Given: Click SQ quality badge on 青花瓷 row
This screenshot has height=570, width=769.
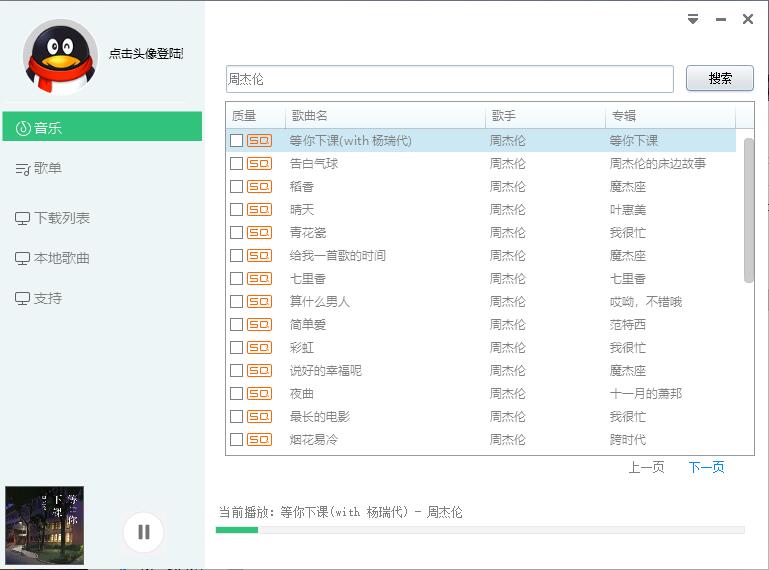Looking at the screenshot, I should 259,233.
